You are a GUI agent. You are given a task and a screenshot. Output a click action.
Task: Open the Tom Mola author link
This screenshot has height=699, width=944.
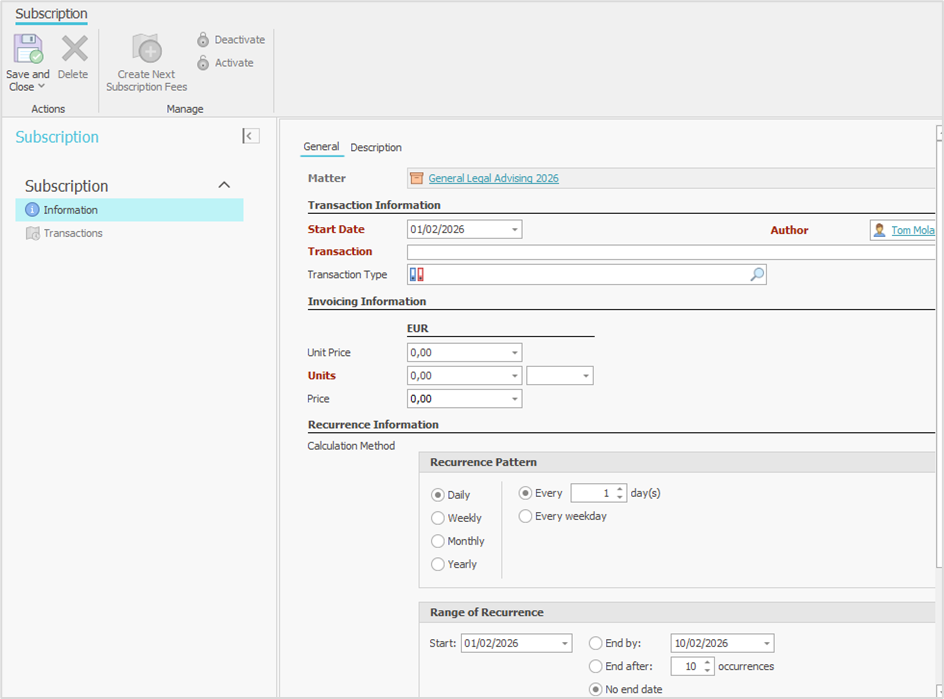pos(913,230)
